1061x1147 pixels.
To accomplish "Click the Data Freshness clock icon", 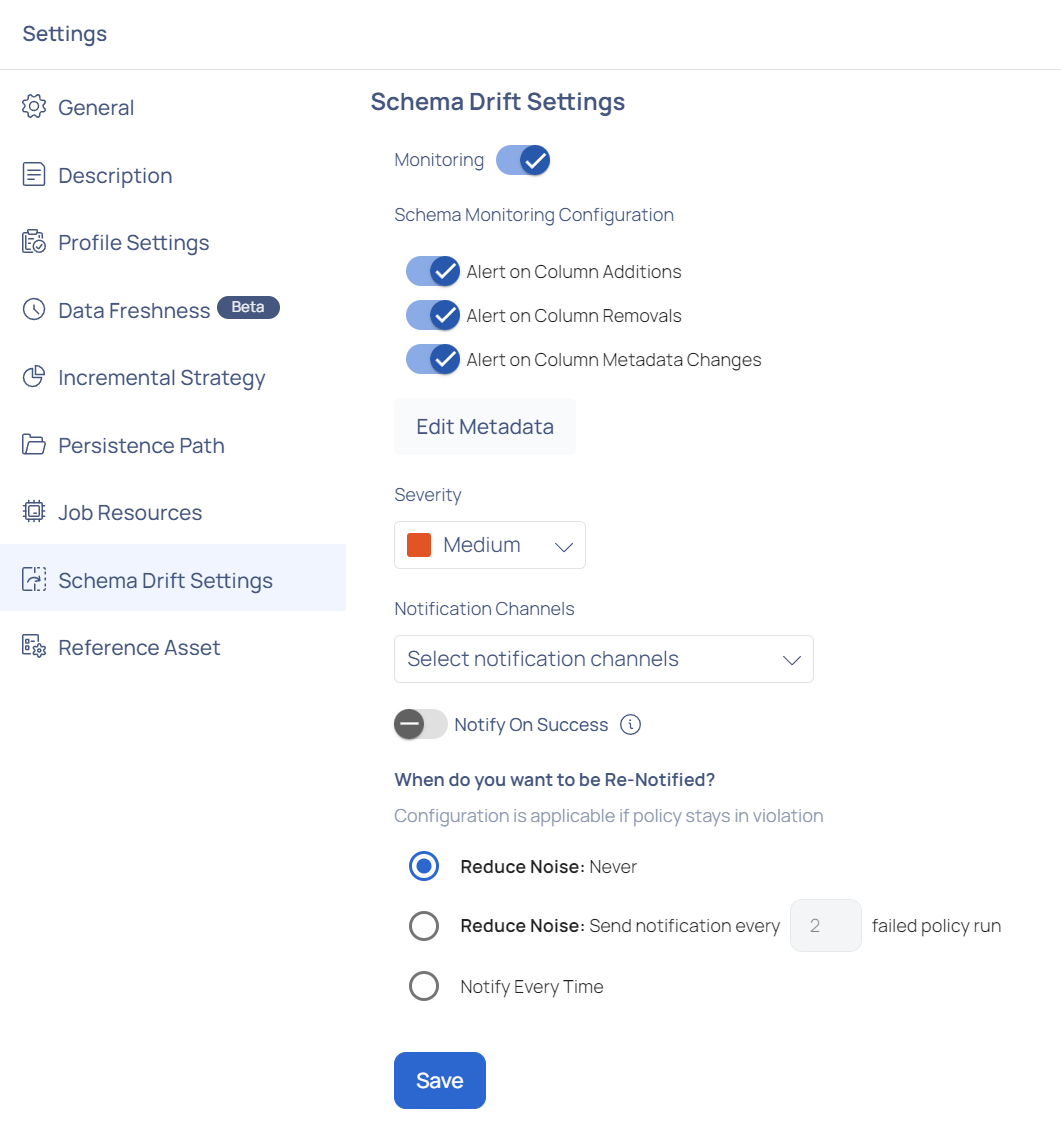I will tap(34, 309).
